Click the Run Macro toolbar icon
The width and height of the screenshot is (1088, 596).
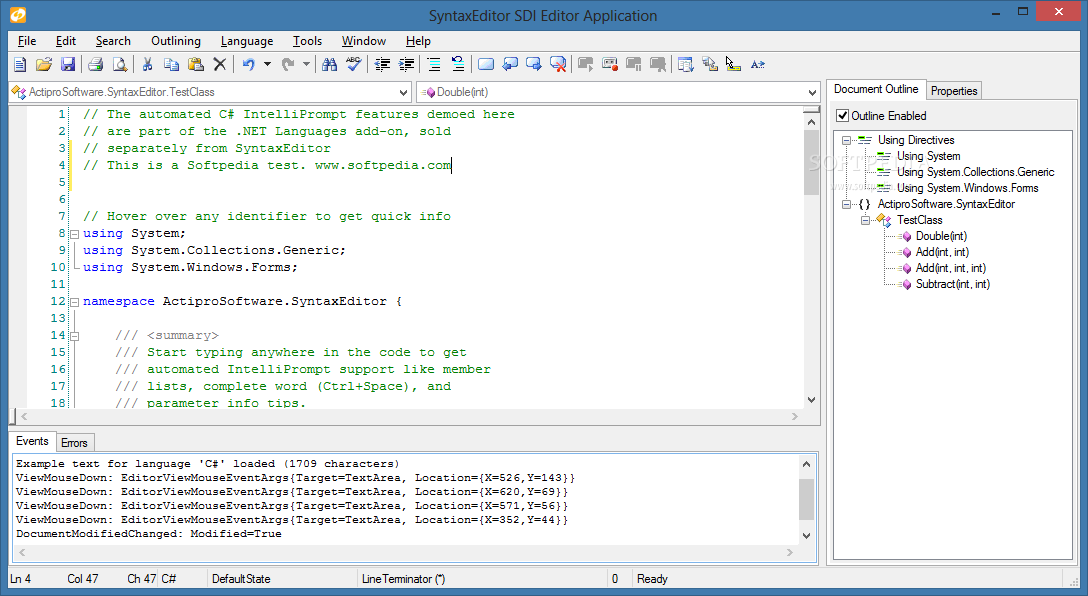(x=586, y=65)
